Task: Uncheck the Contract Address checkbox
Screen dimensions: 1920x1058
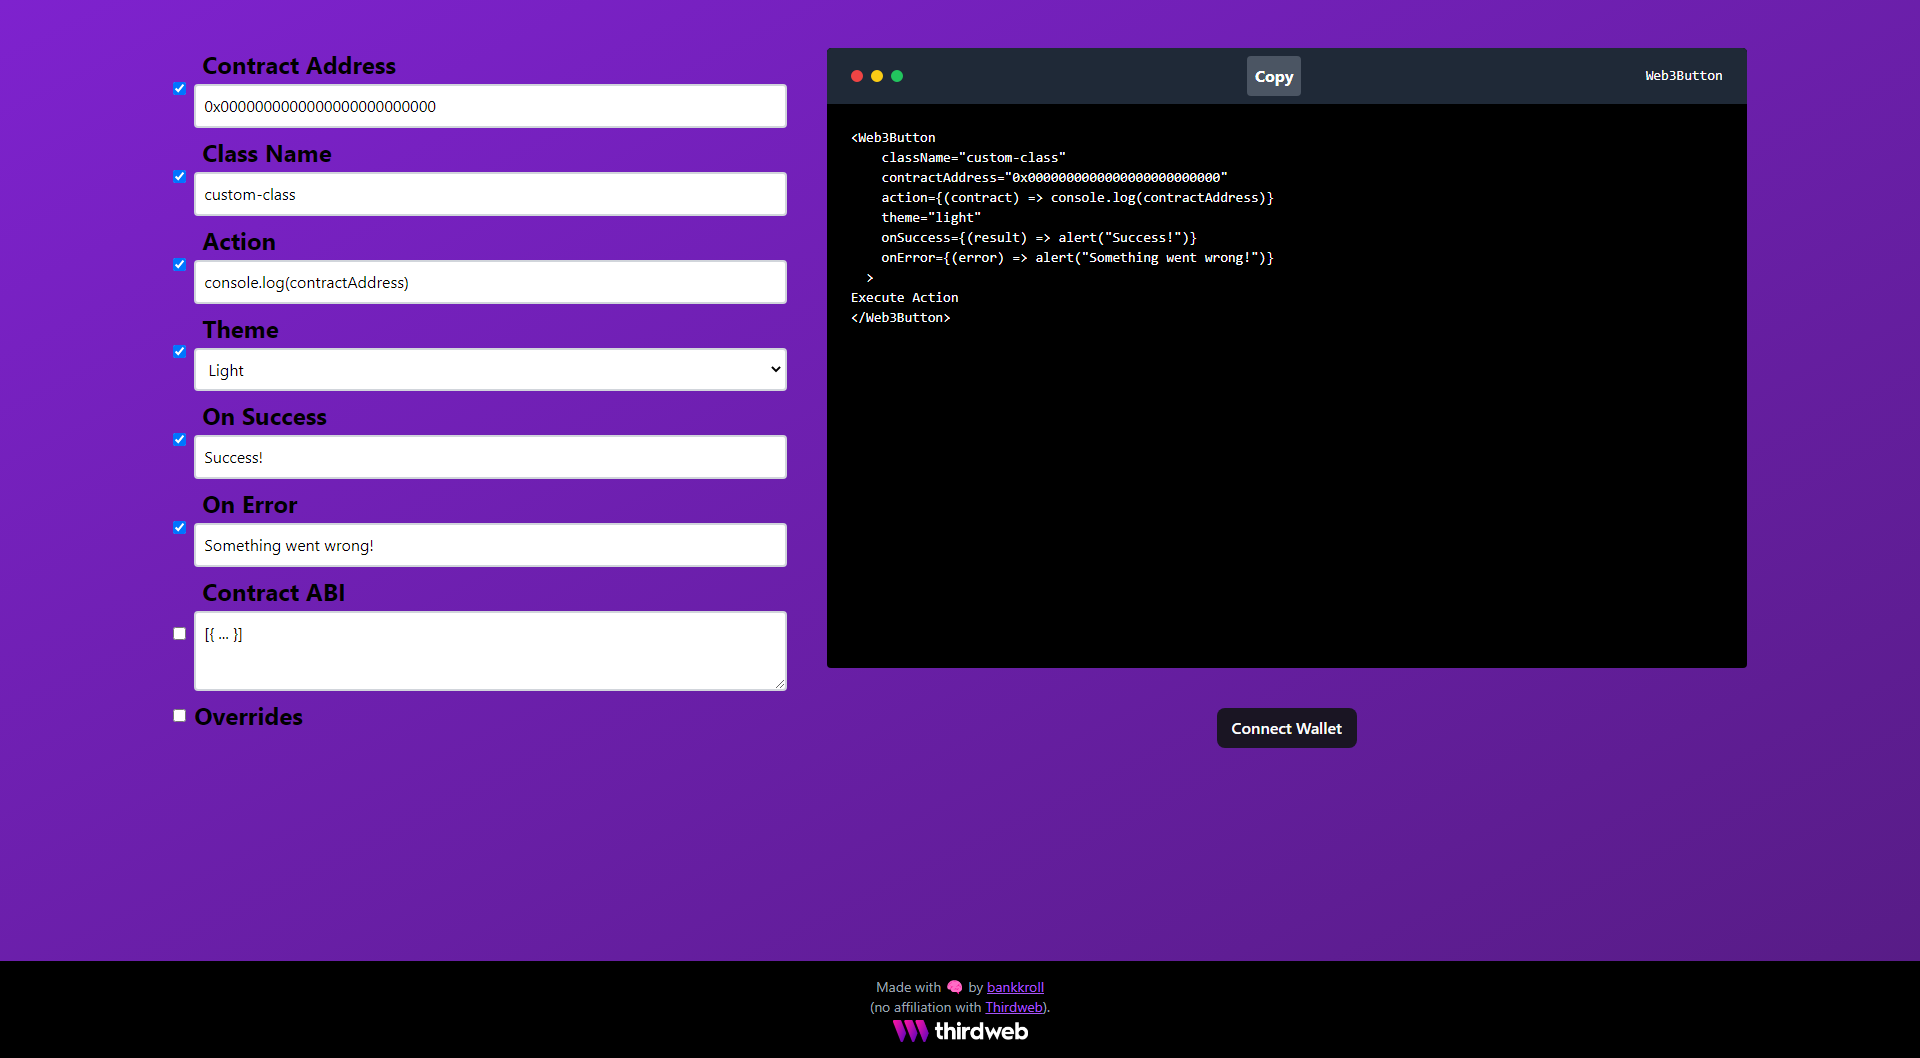Action: click(x=179, y=88)
